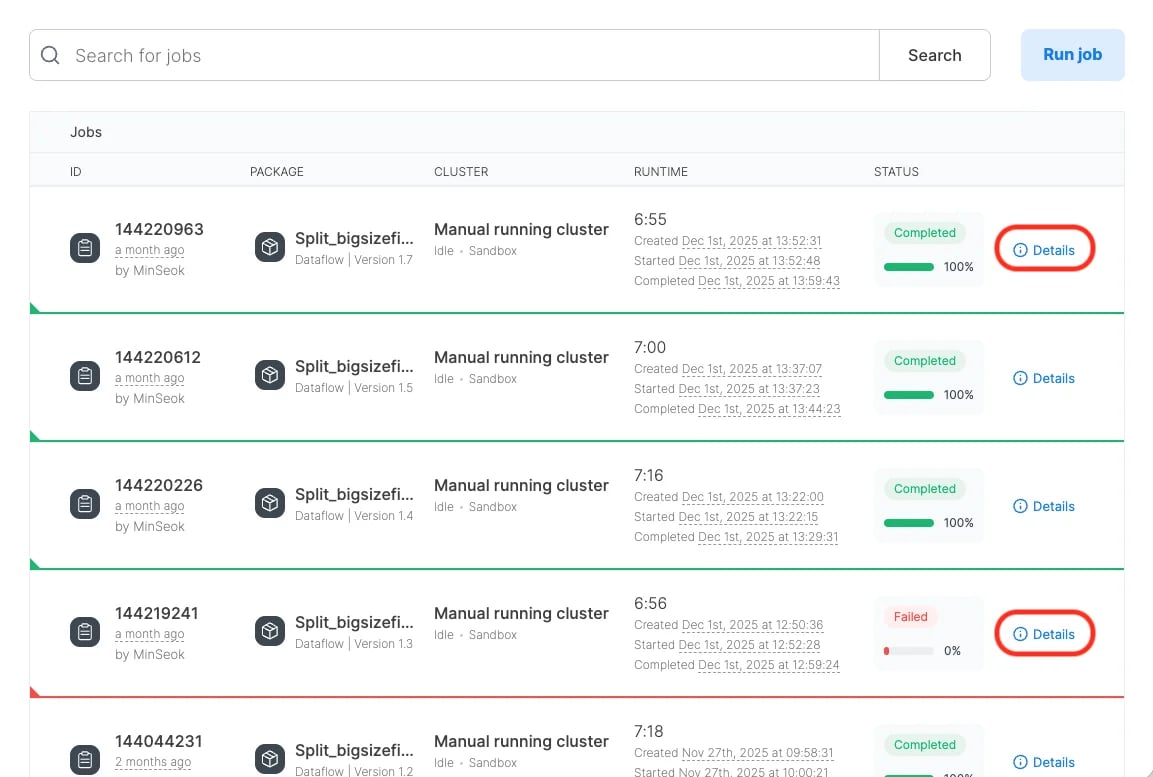Click Completed badge for job 144220226
The image size is (1153, 777).
(924, 488)
